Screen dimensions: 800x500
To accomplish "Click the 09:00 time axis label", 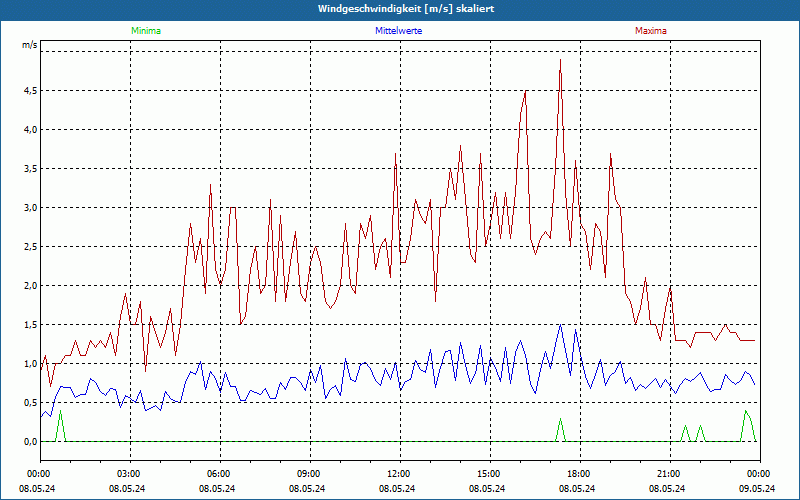I will coord(310,474).
